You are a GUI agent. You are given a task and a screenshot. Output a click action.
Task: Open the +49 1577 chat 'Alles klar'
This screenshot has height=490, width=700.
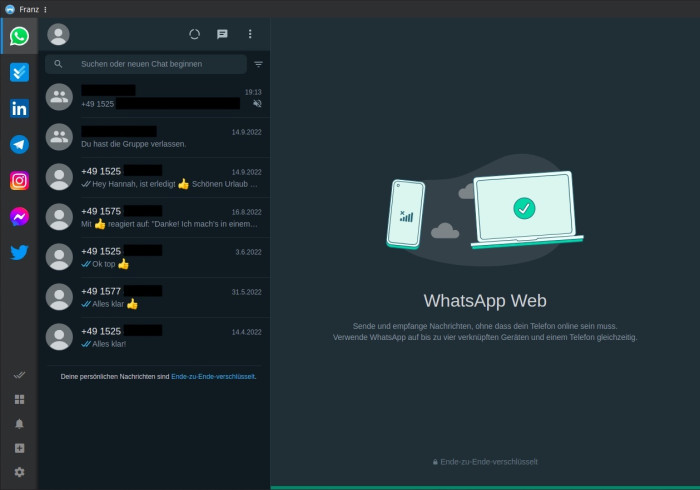click(x=154, y=297)
